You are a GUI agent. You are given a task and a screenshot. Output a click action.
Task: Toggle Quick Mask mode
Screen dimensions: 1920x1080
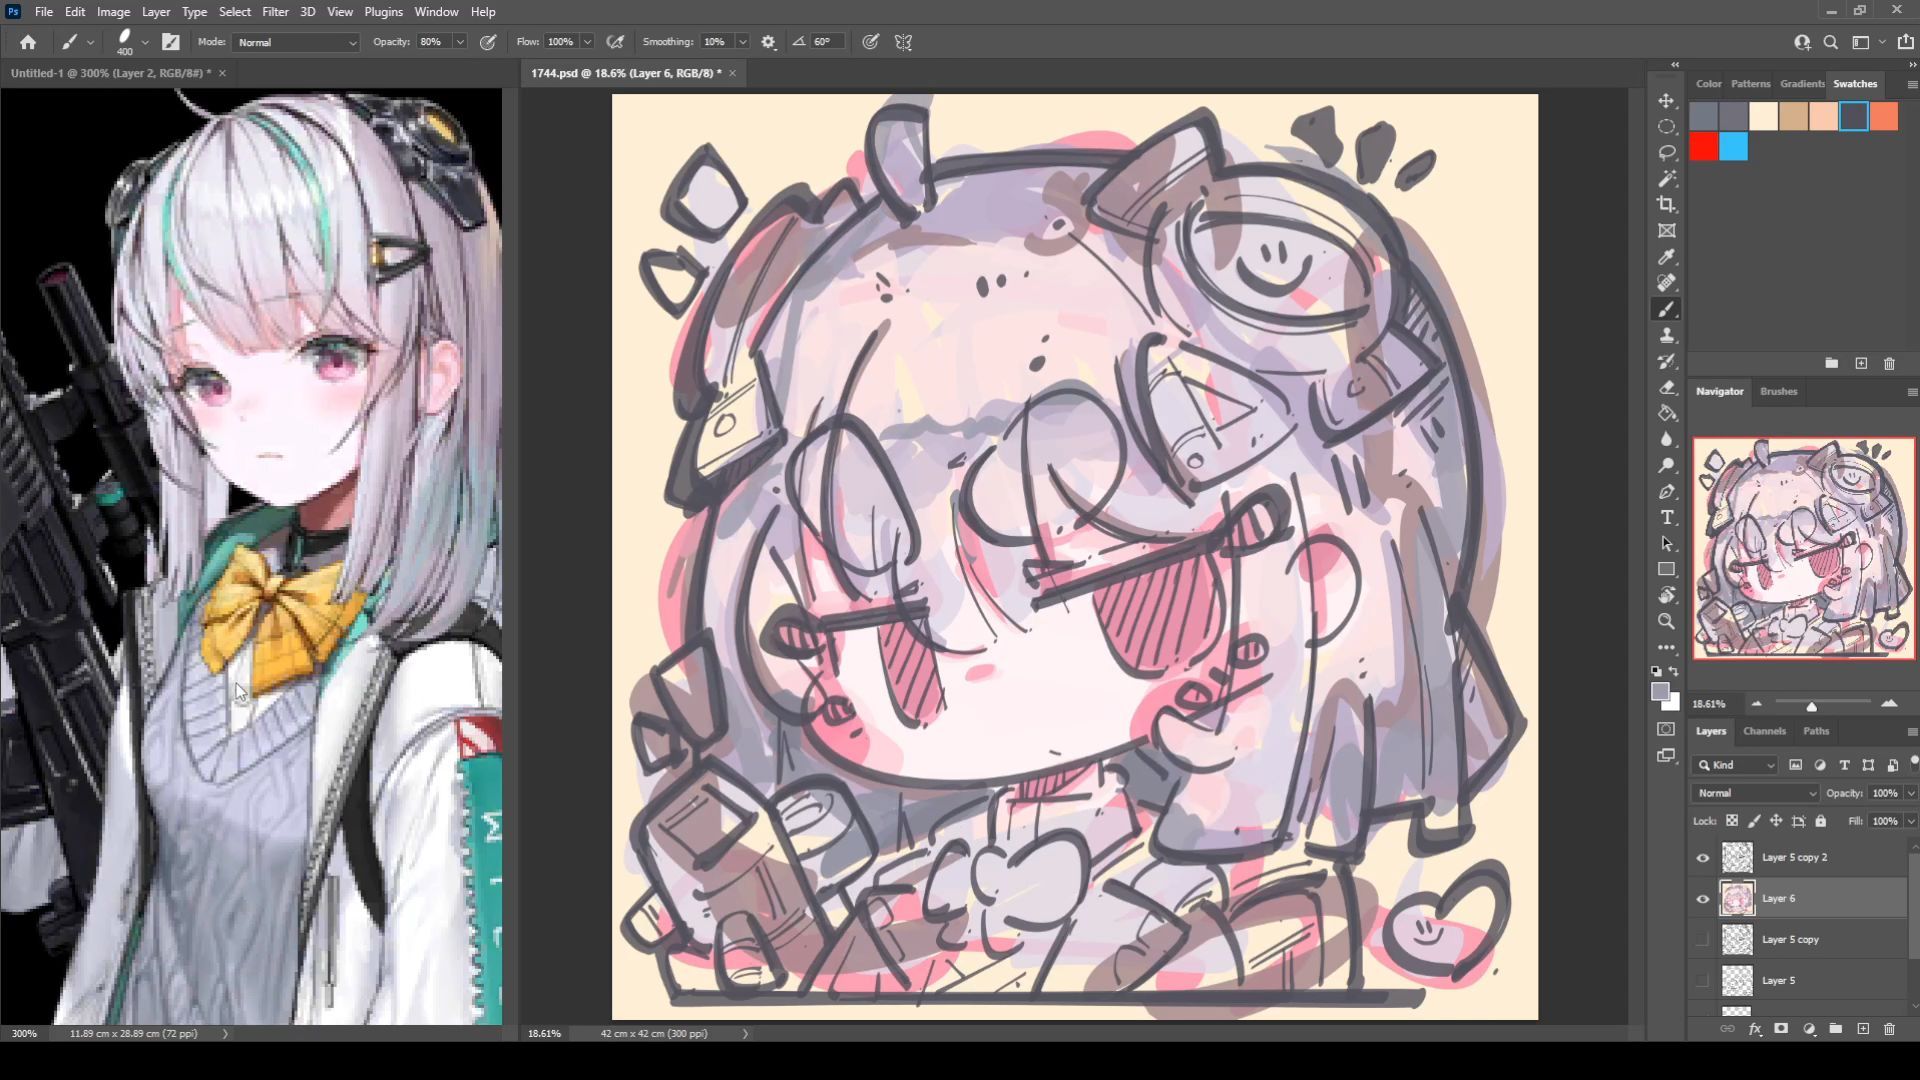pos(1667,729)
